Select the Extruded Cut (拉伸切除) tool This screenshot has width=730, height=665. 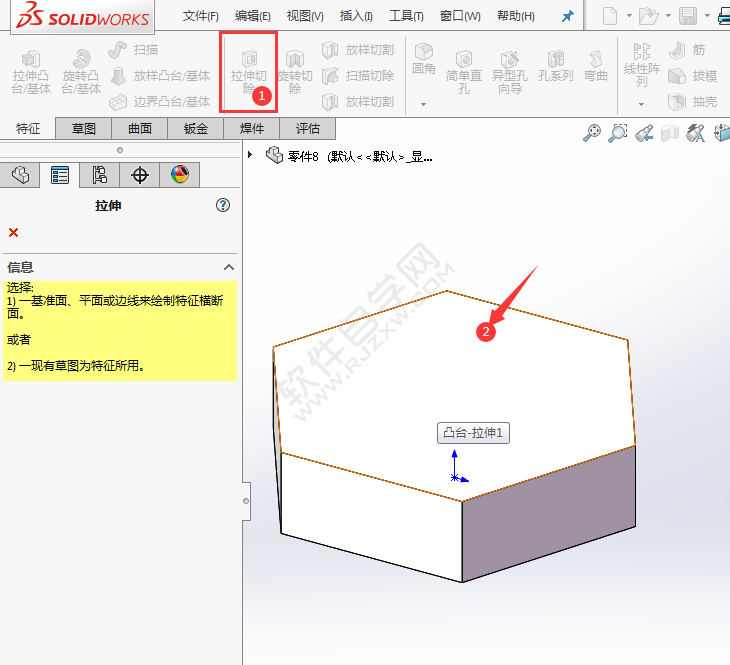249,72
